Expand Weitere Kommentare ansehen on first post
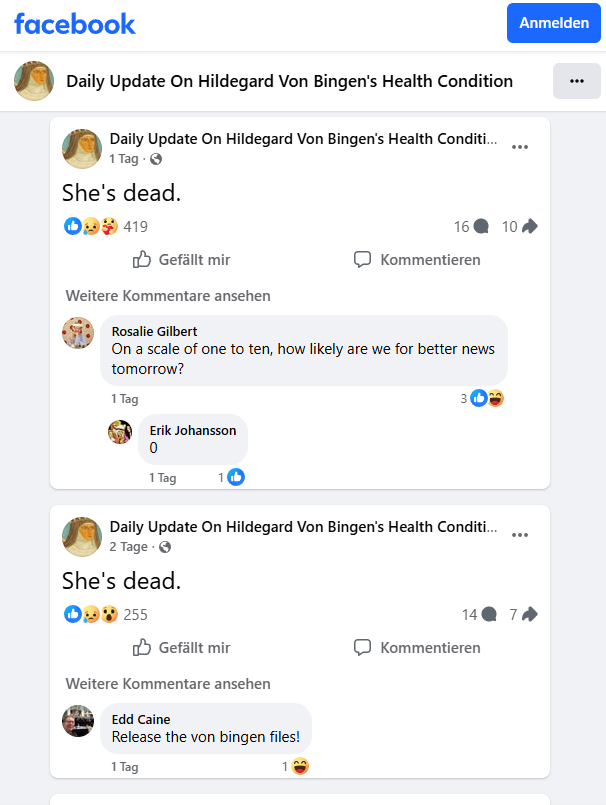606x805 pixels. 168,296
